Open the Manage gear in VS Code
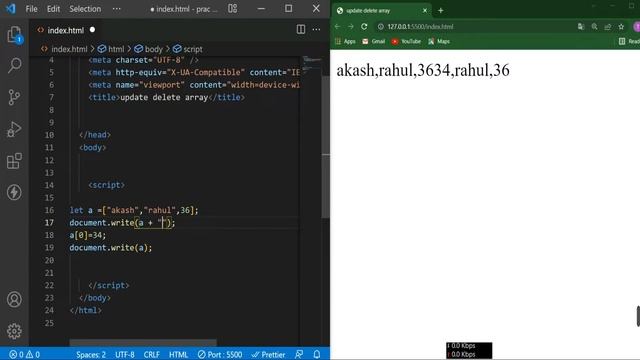 click(x=14, y=331)
